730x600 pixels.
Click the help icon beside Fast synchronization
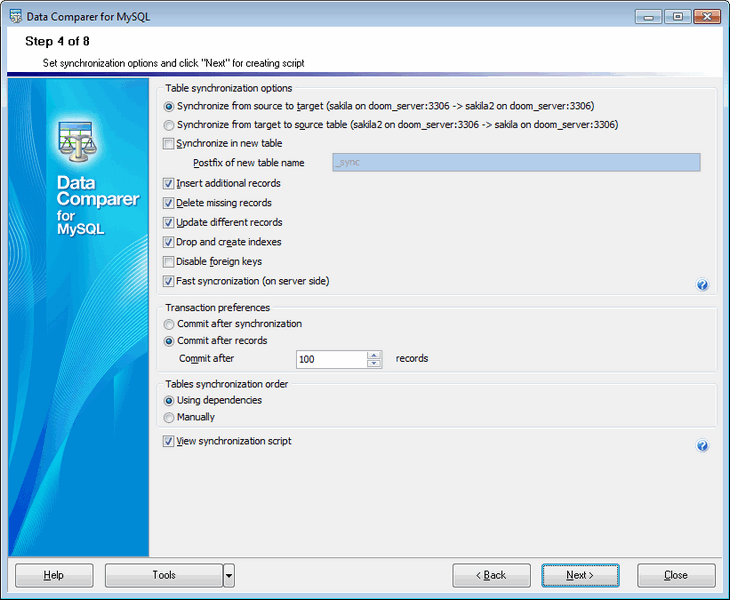[x=702, y=284]
